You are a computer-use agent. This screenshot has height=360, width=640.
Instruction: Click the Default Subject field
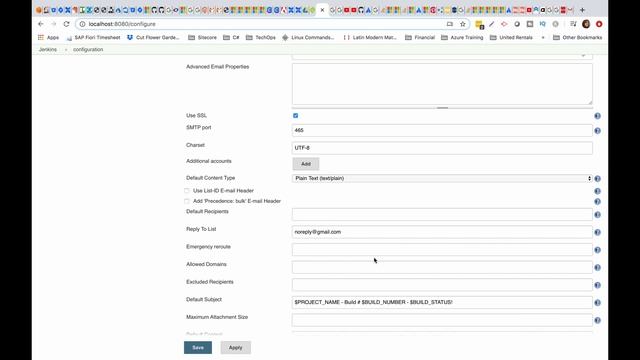point(442,302)
